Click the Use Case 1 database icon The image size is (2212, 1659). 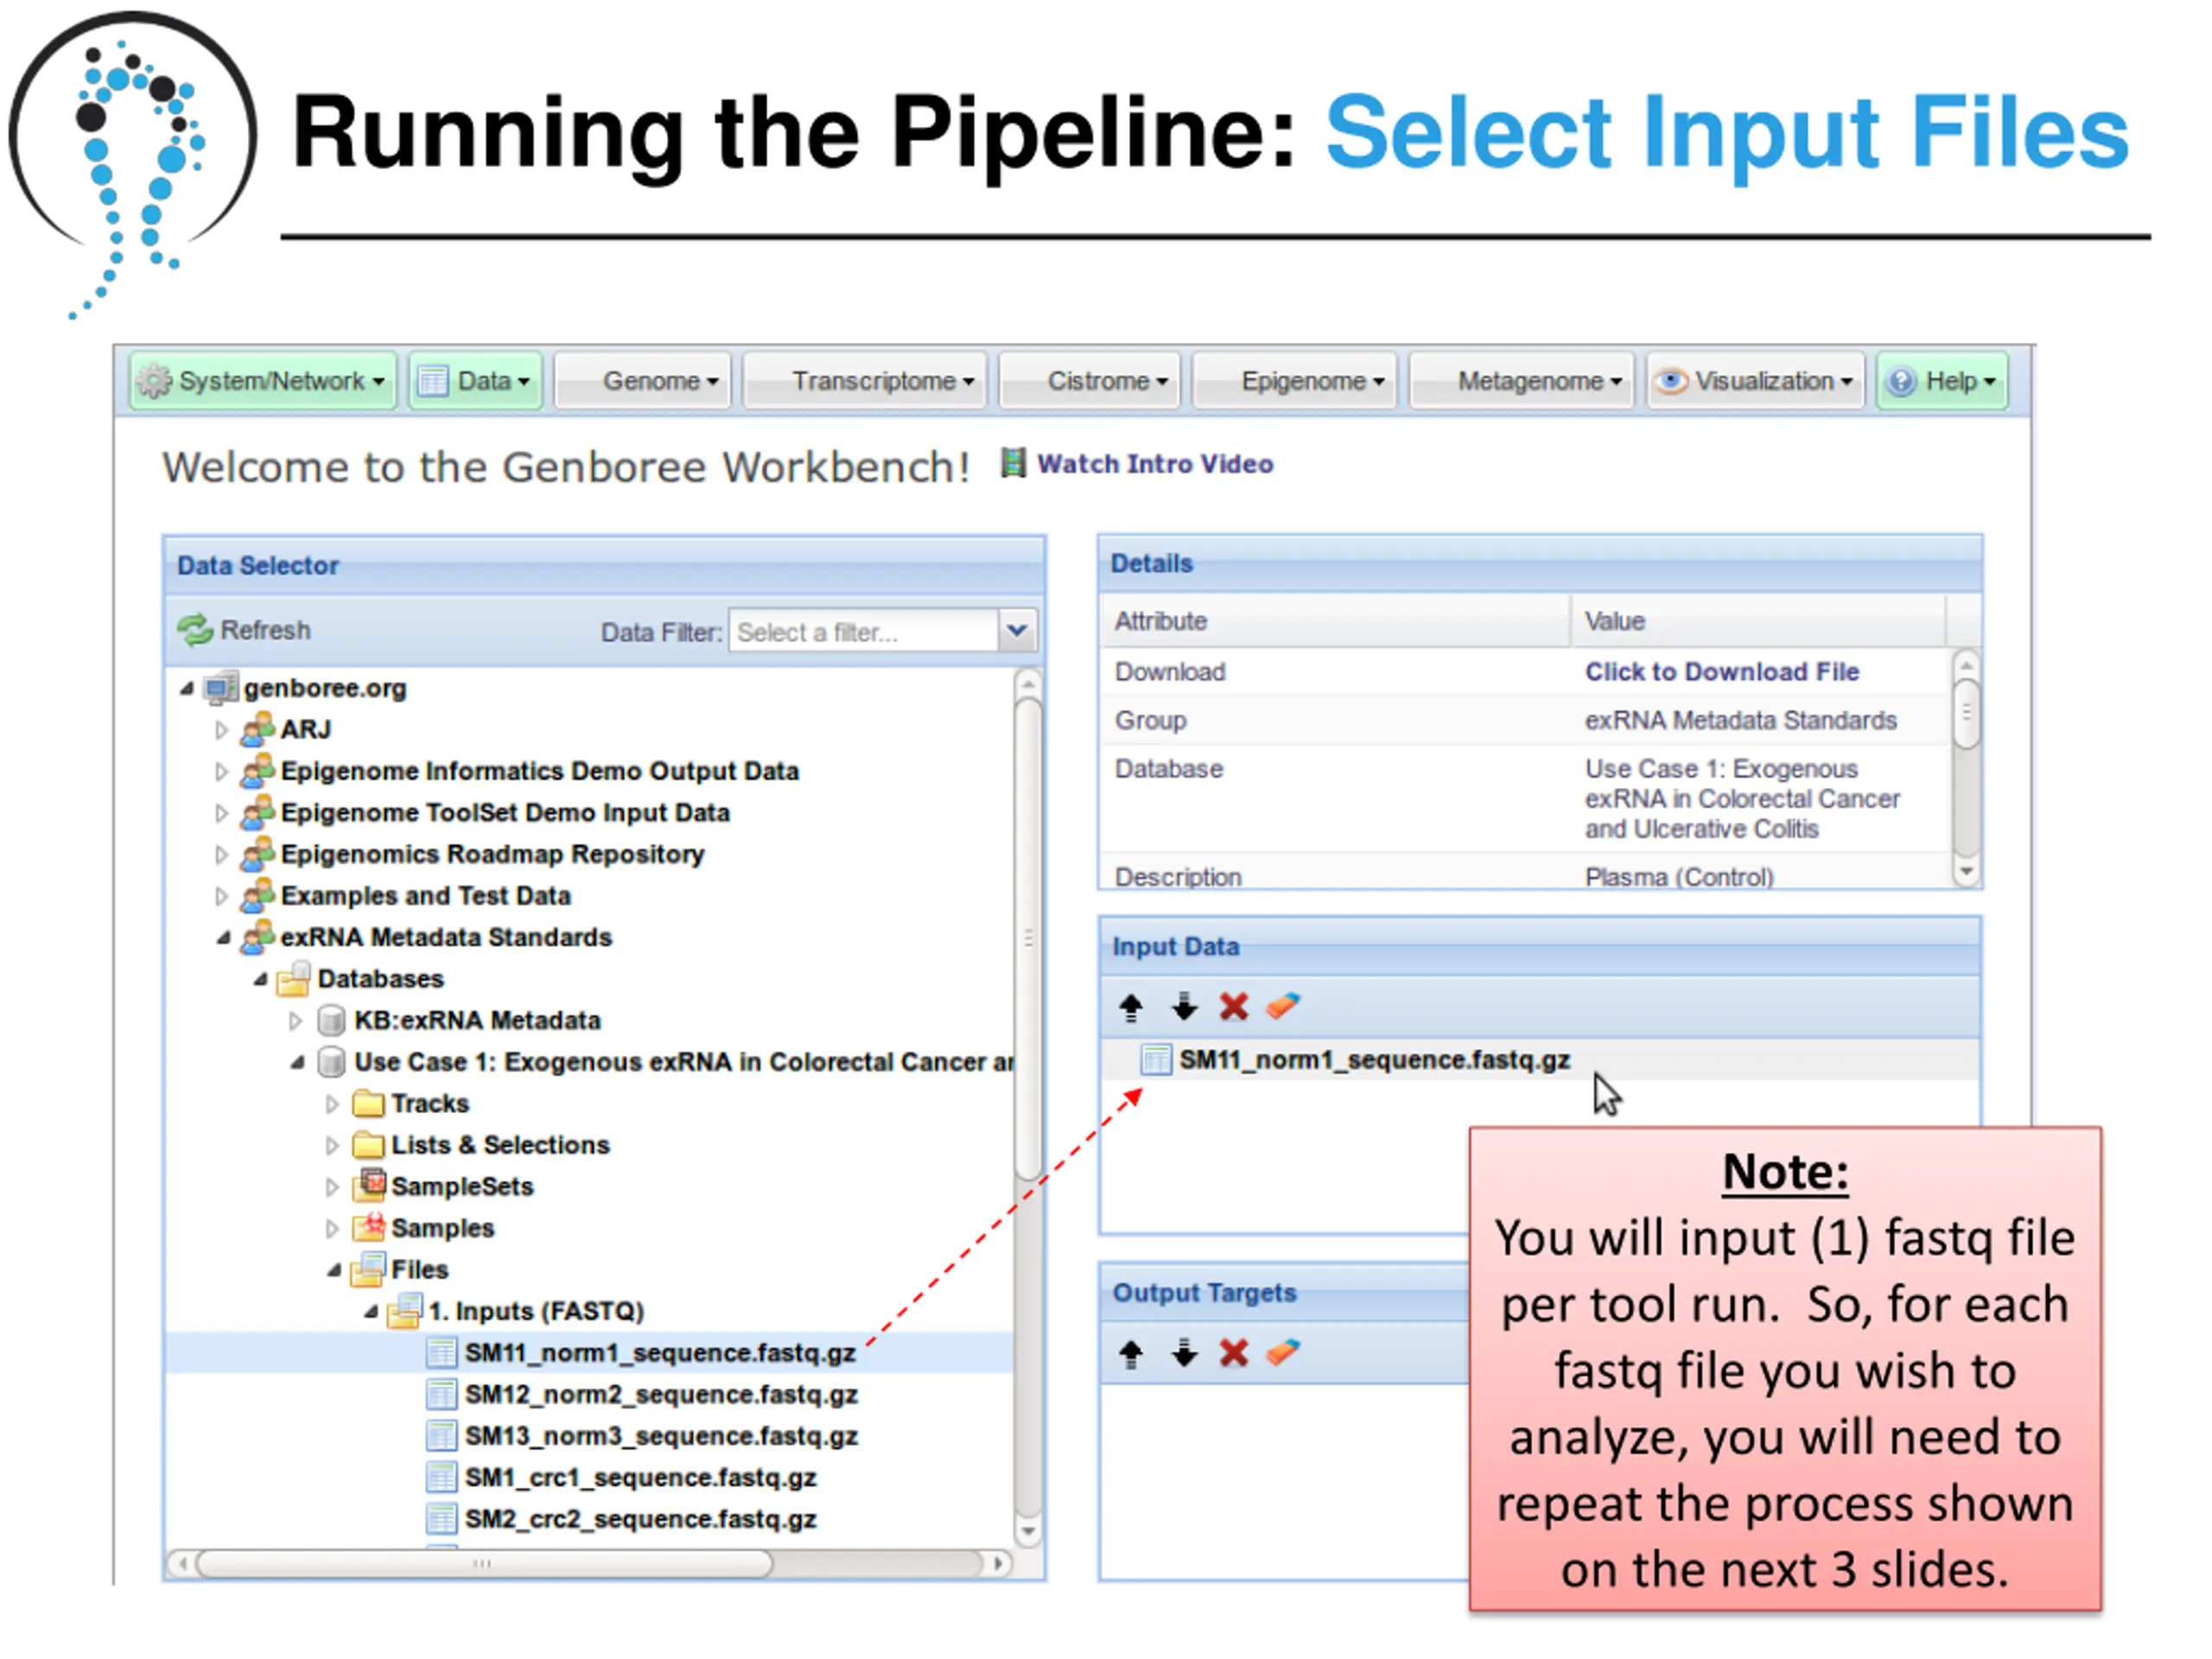click(x=331, y=1062)
